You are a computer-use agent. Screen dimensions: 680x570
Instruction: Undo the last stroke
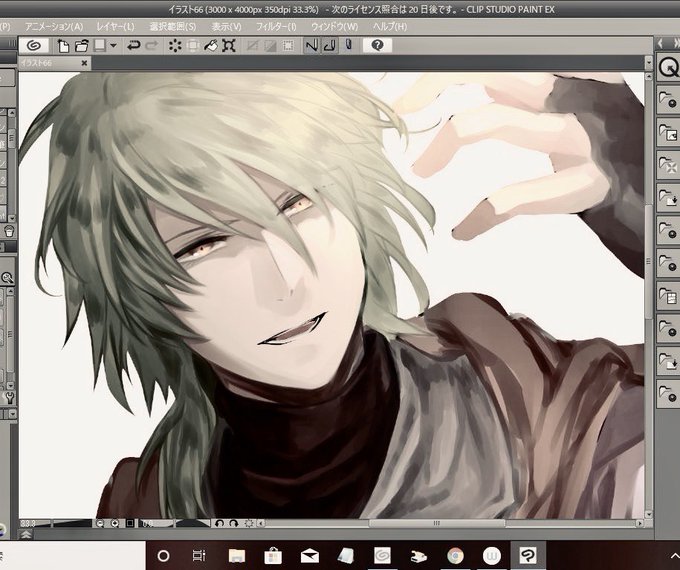tap(134, 45)
